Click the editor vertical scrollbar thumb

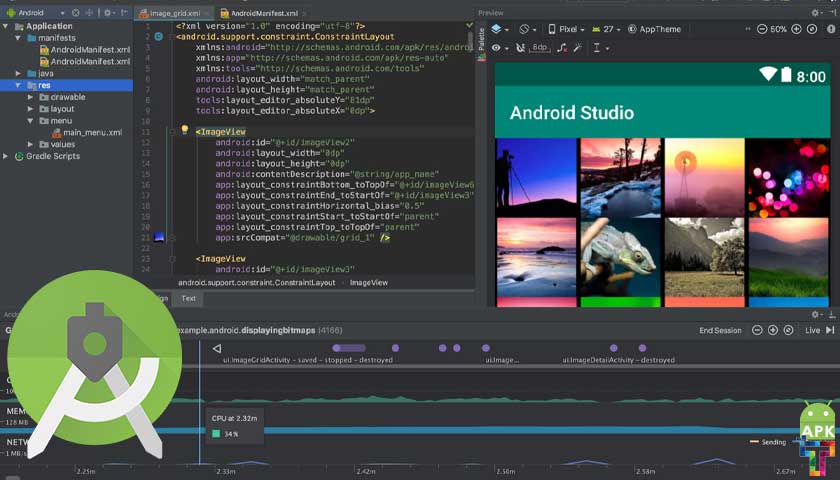pos(471,40)
